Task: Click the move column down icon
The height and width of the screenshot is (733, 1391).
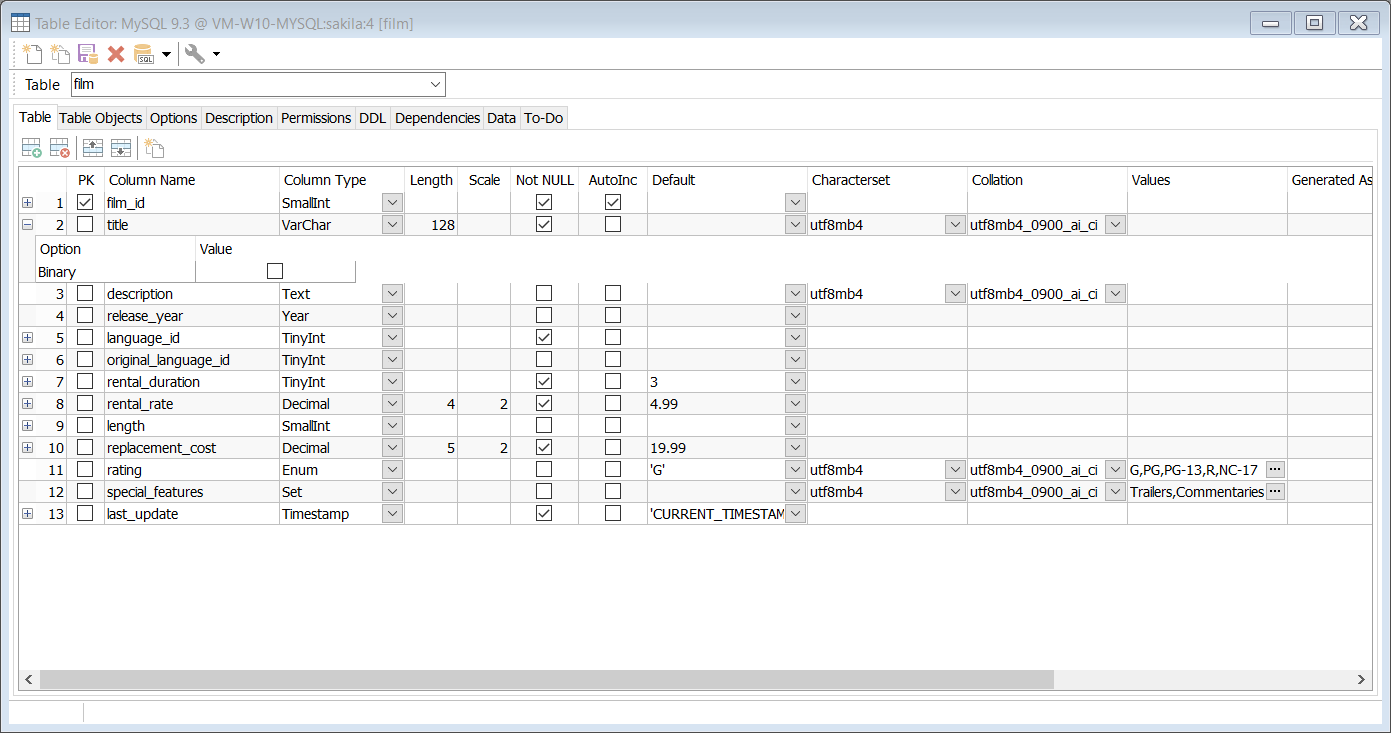Action: (x=121, y=148)
